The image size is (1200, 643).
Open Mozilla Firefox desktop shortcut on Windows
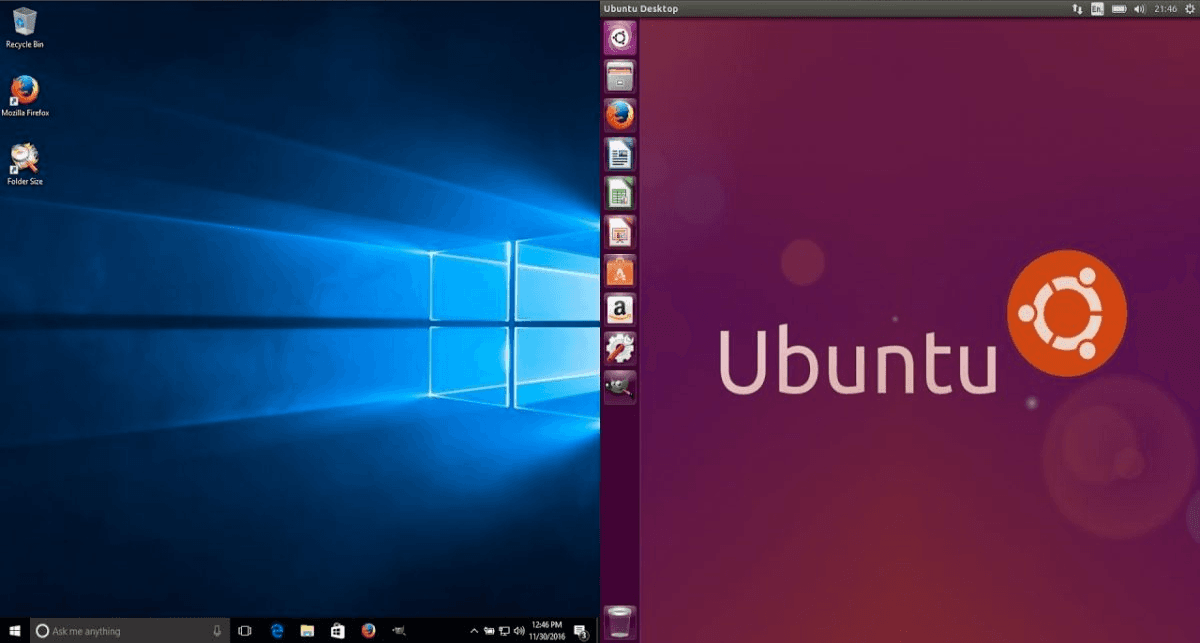24,96
